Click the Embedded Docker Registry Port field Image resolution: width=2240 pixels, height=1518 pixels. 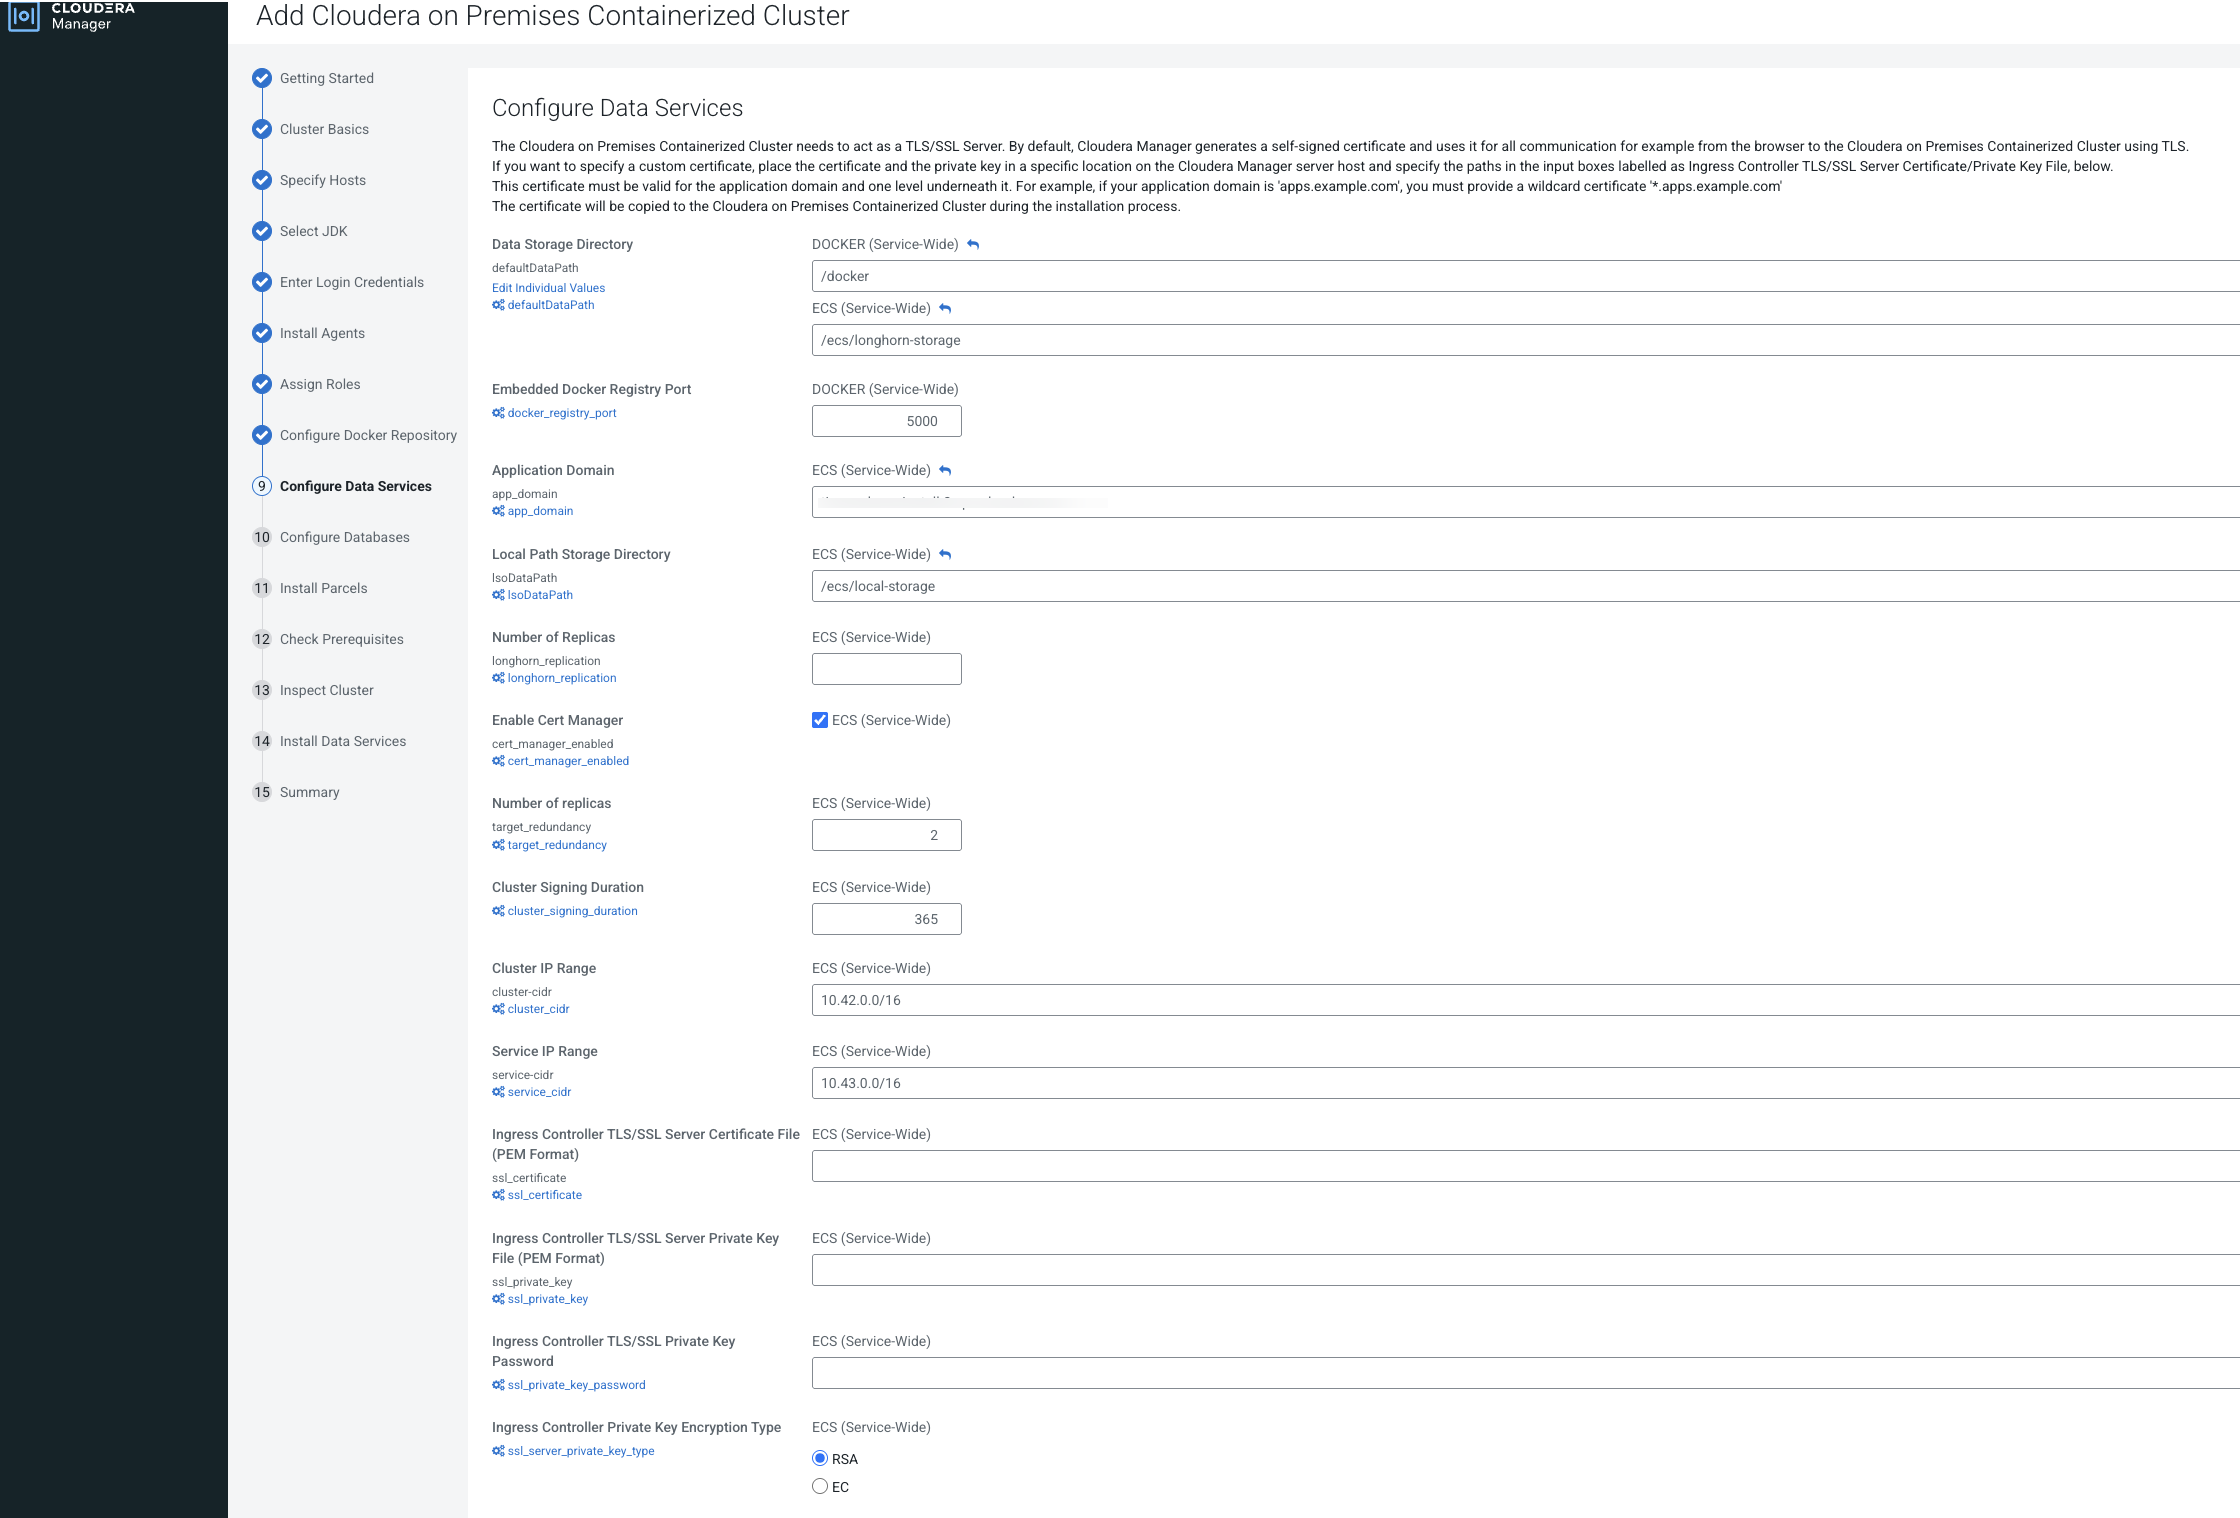click(x=886, y=421)
